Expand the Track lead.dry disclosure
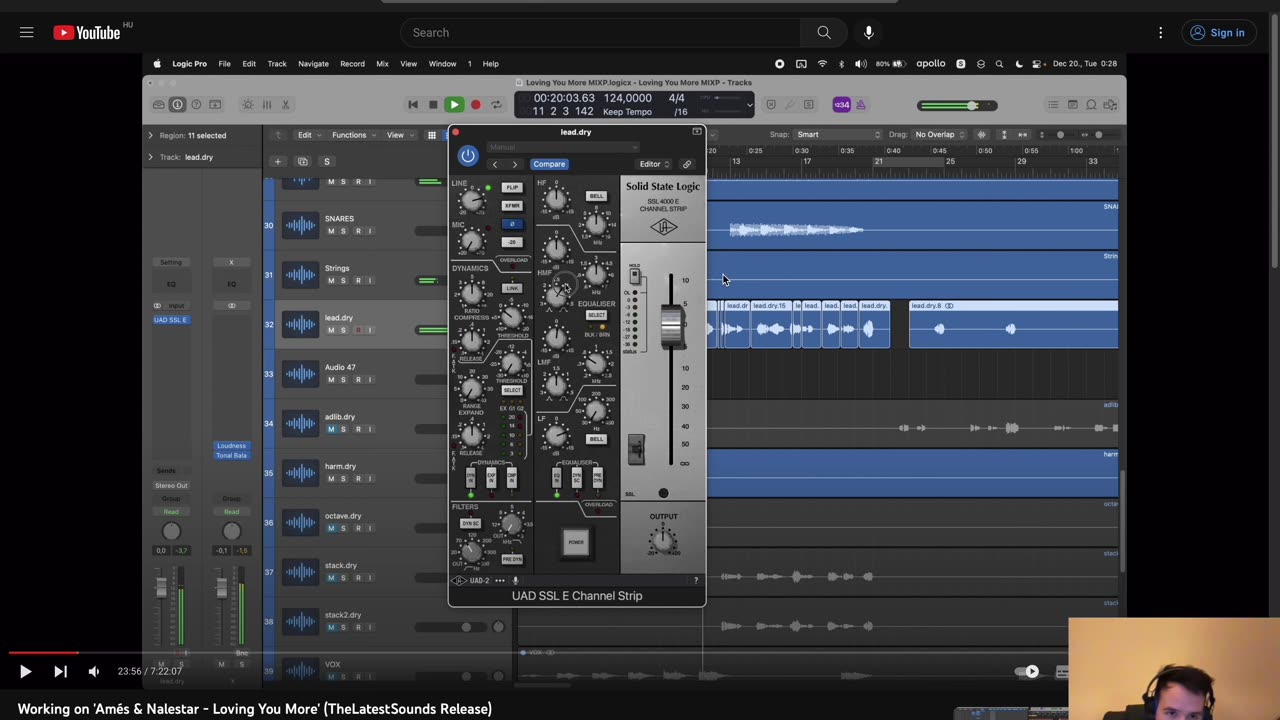The image size is (1280, 720). tap(151, 157)
